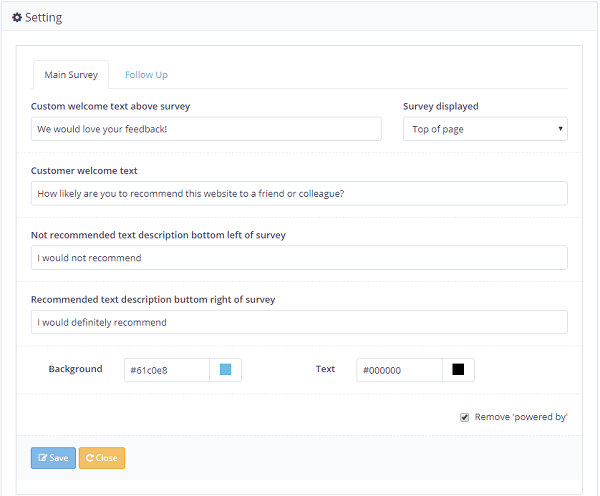Image resolution: width=600 pixels, height=496 pixels.
Task: Click the 'Text' color label
Action: click(325, 369)
